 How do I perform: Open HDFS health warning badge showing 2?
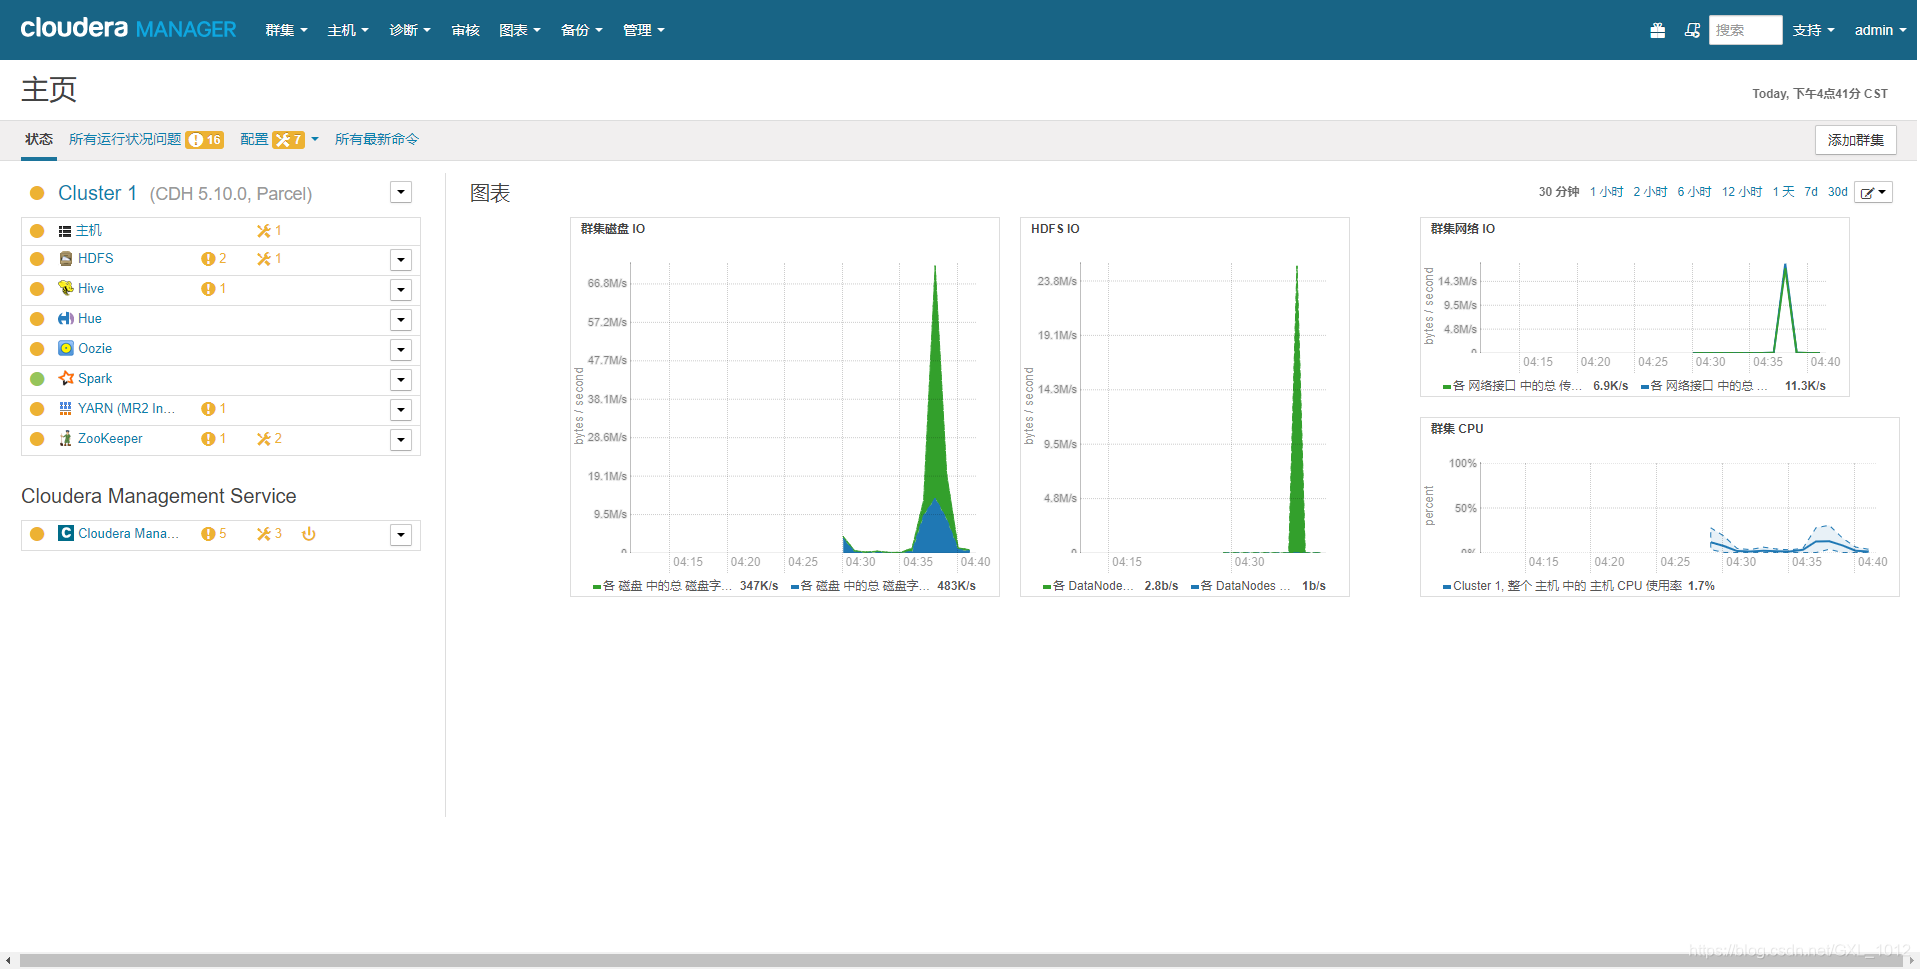[x=213, y=259]
